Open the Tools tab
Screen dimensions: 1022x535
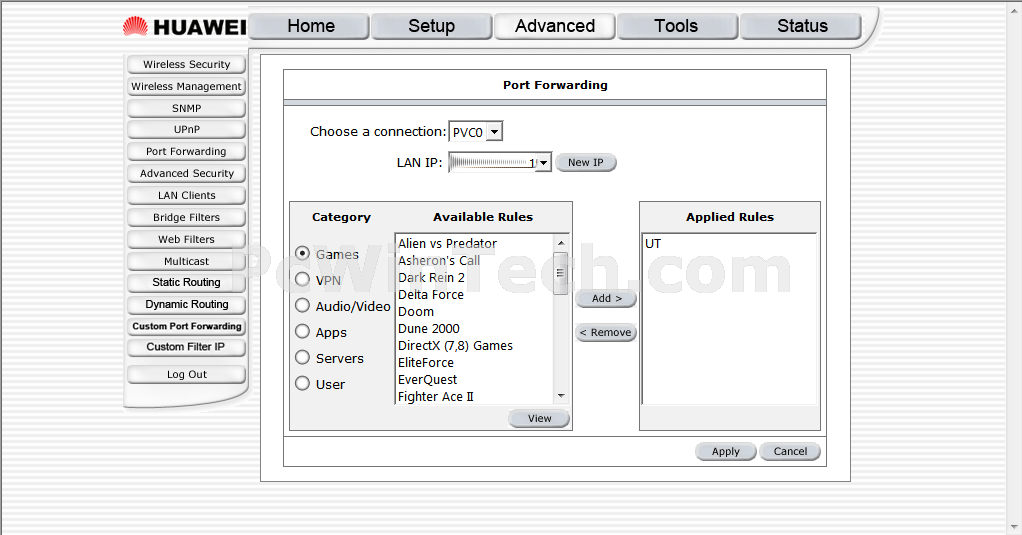(x=677, y=27)
